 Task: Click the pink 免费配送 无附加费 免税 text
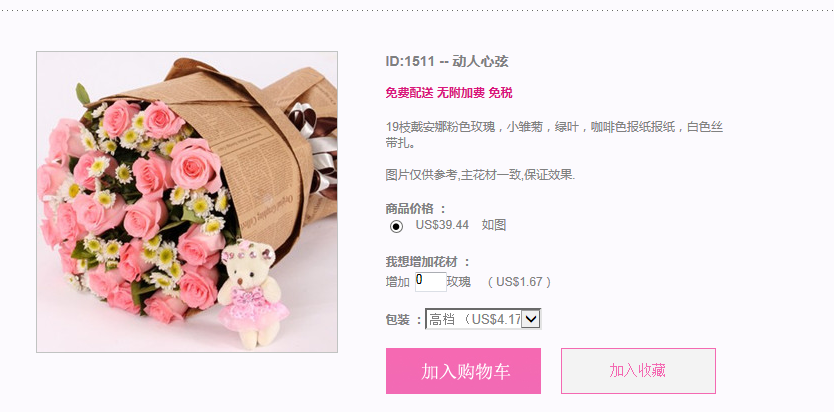click(449, 93)
